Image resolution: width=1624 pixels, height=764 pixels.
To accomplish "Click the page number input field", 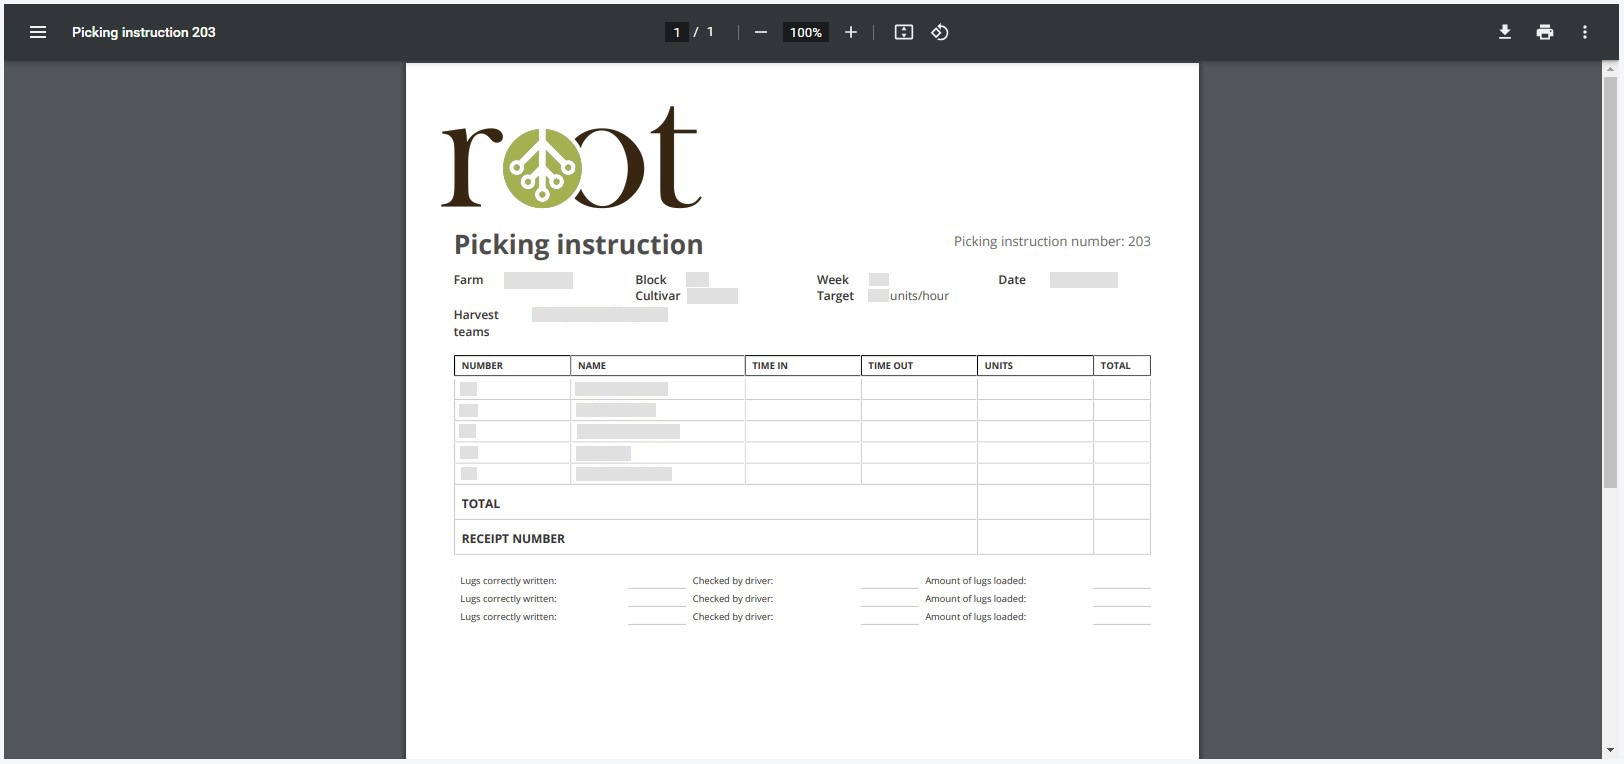I will tap(677, 32).
